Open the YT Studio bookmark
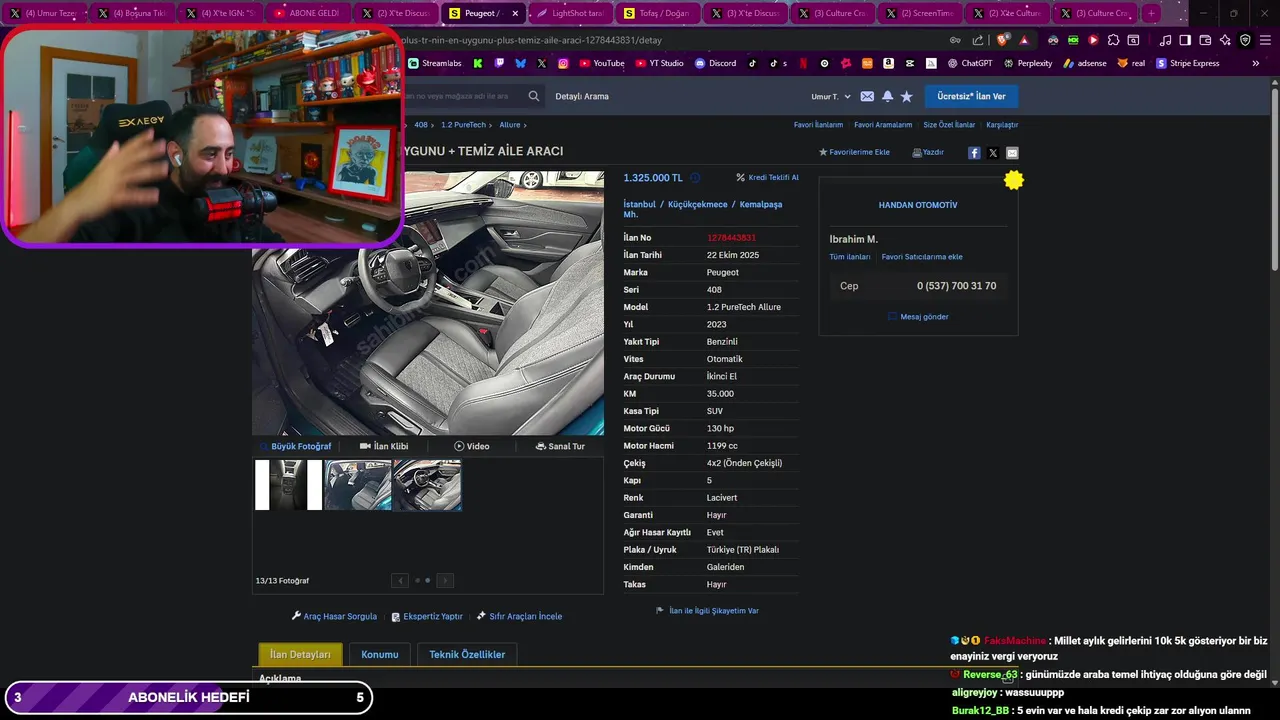 (x=660, y=63)
